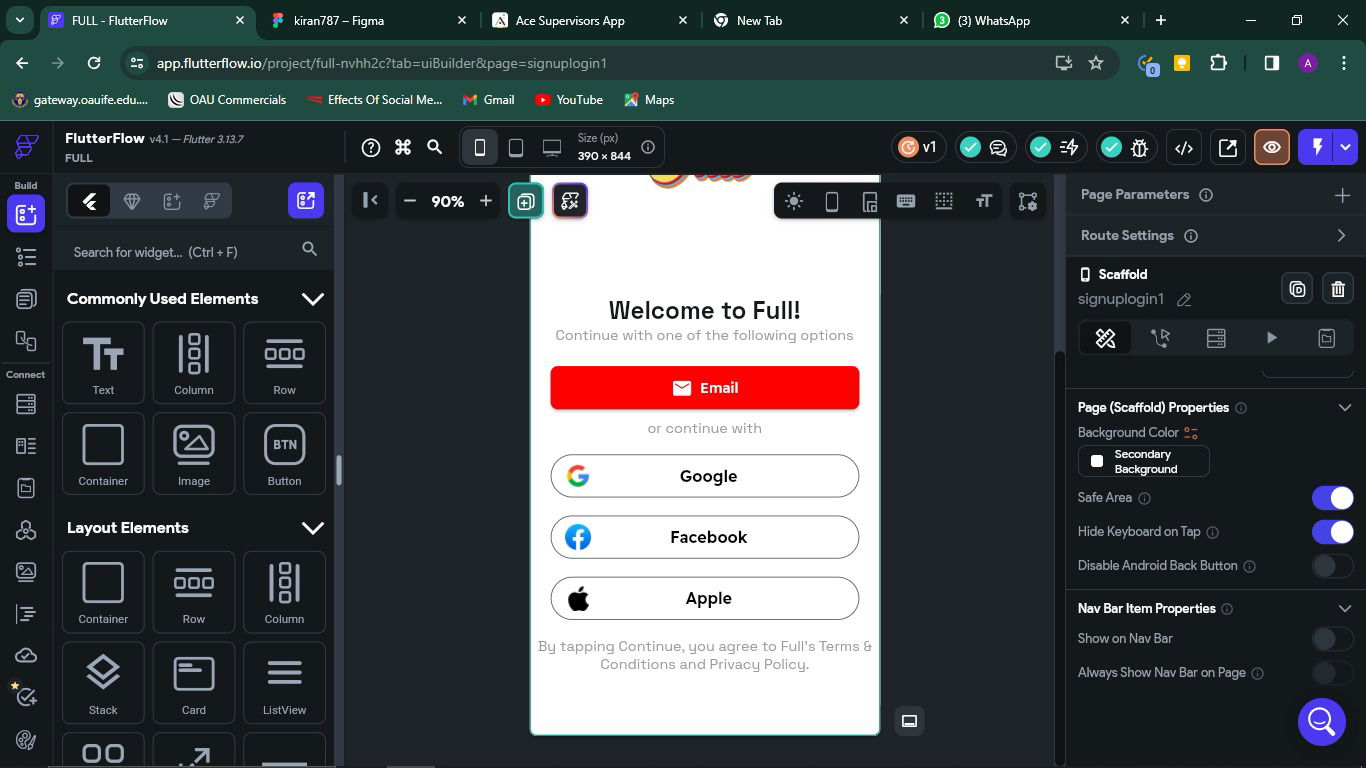Viewport: 1366px width, 768px height.
Task: Expand the Route Settings section
Action: point(1341,236)
